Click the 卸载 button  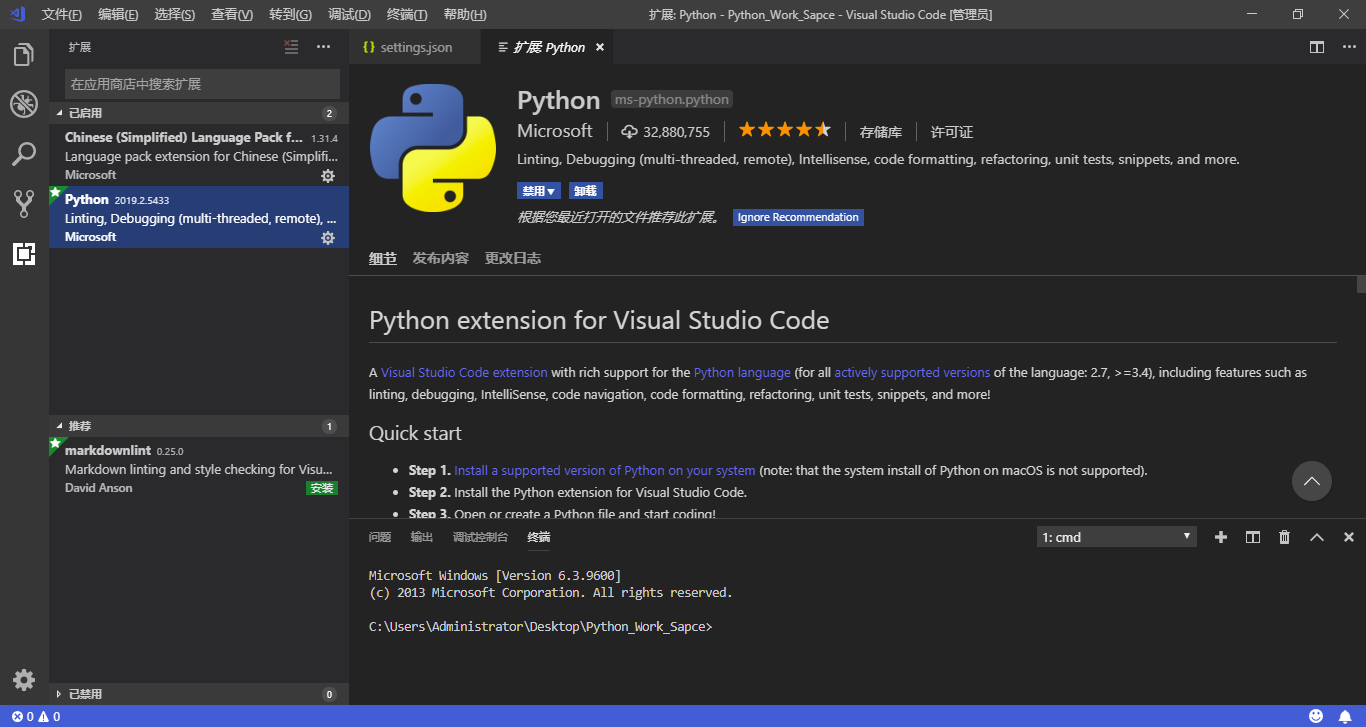(586, 191)
